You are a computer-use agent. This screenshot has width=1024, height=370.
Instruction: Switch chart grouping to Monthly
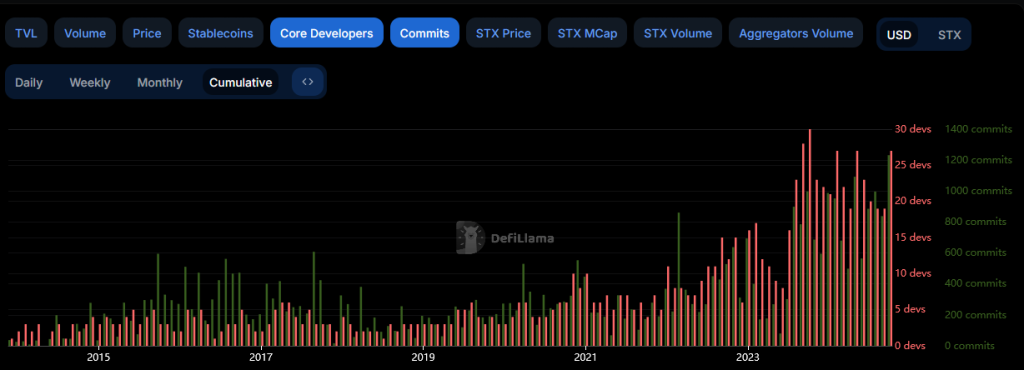160,82
